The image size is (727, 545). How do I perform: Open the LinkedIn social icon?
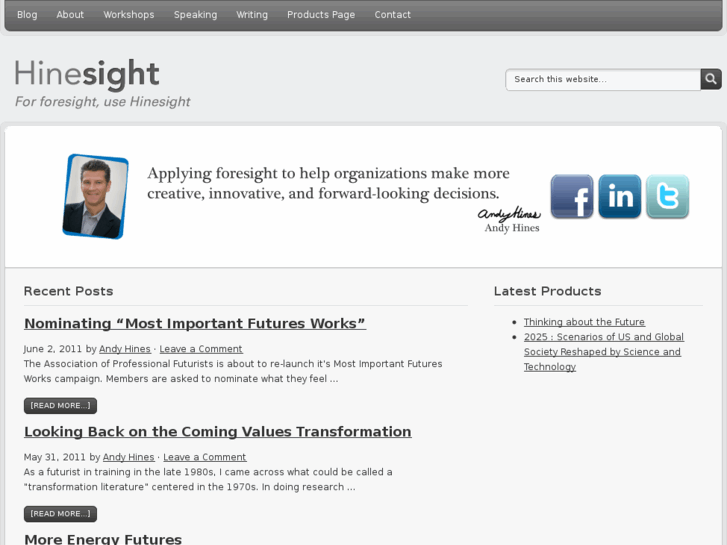coord(619,197)
